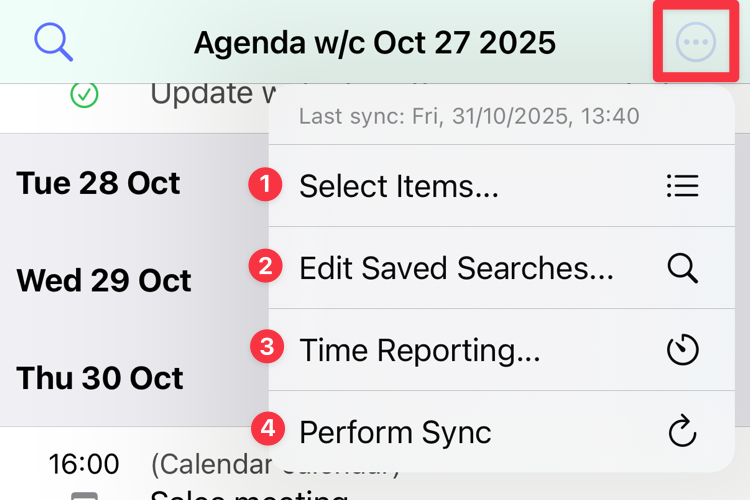This screenshot has height=500, width=750.
Task: Tap the Tue 28 Oct day header
Action: [x=98, y=184]
